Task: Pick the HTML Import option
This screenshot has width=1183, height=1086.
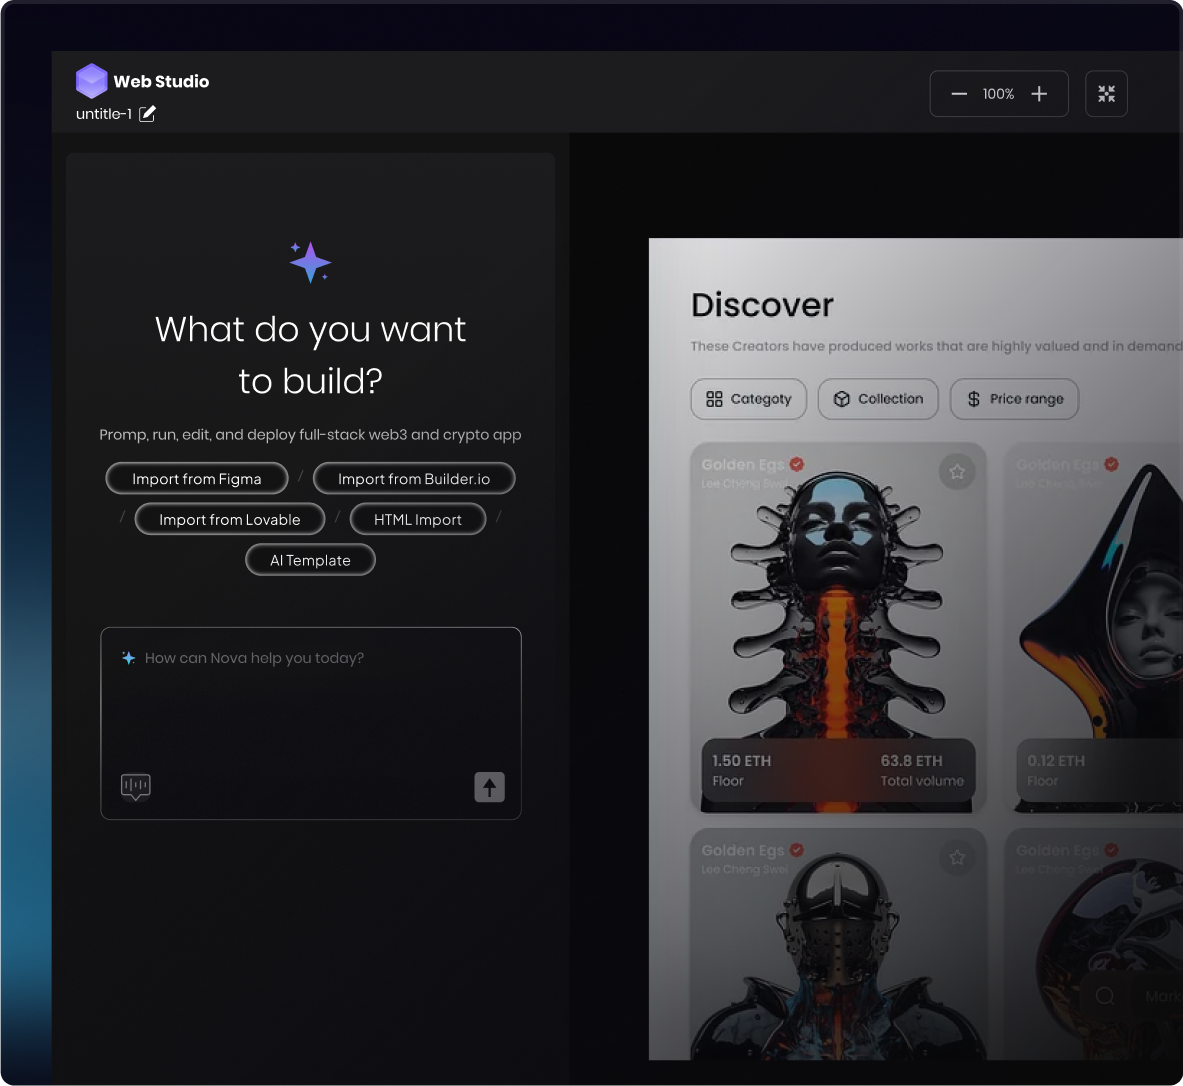Action: (x=418, y=519)
